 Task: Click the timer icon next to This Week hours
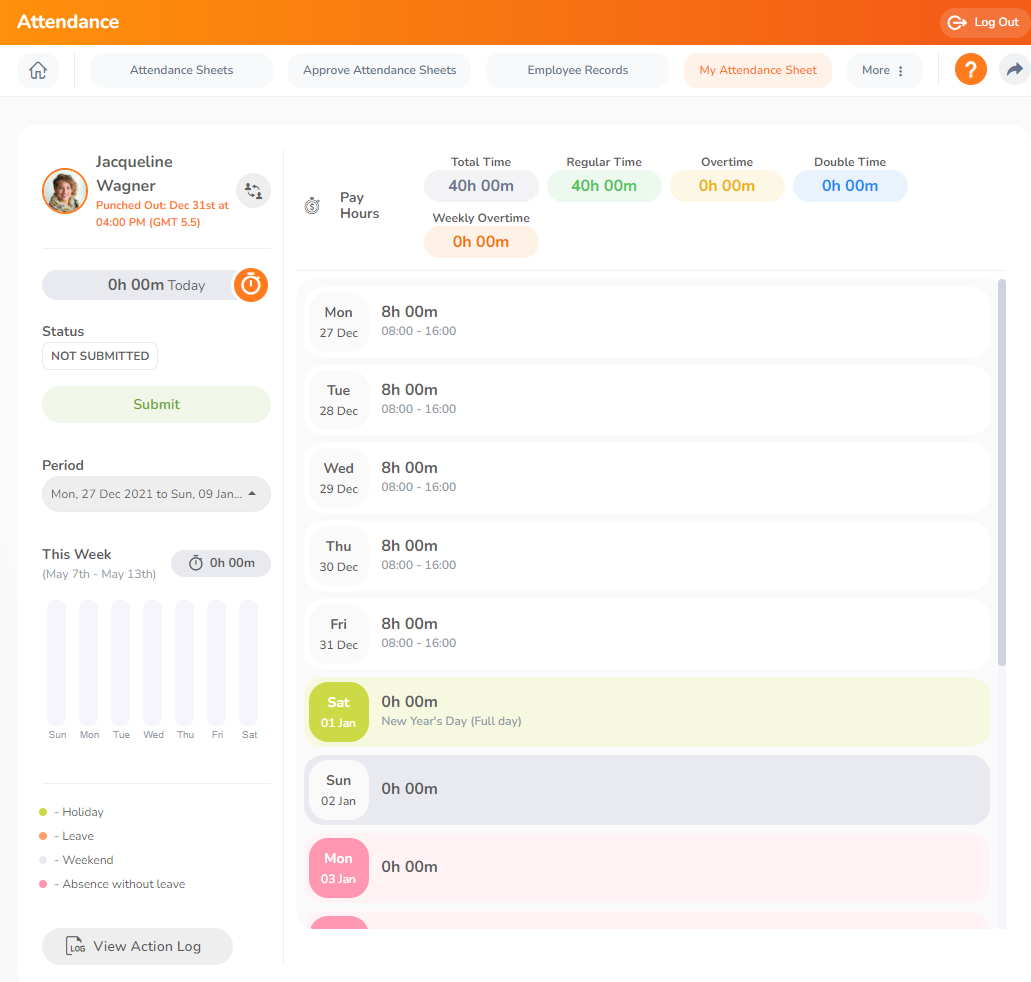pyautogui.click(x=197, y=563)
